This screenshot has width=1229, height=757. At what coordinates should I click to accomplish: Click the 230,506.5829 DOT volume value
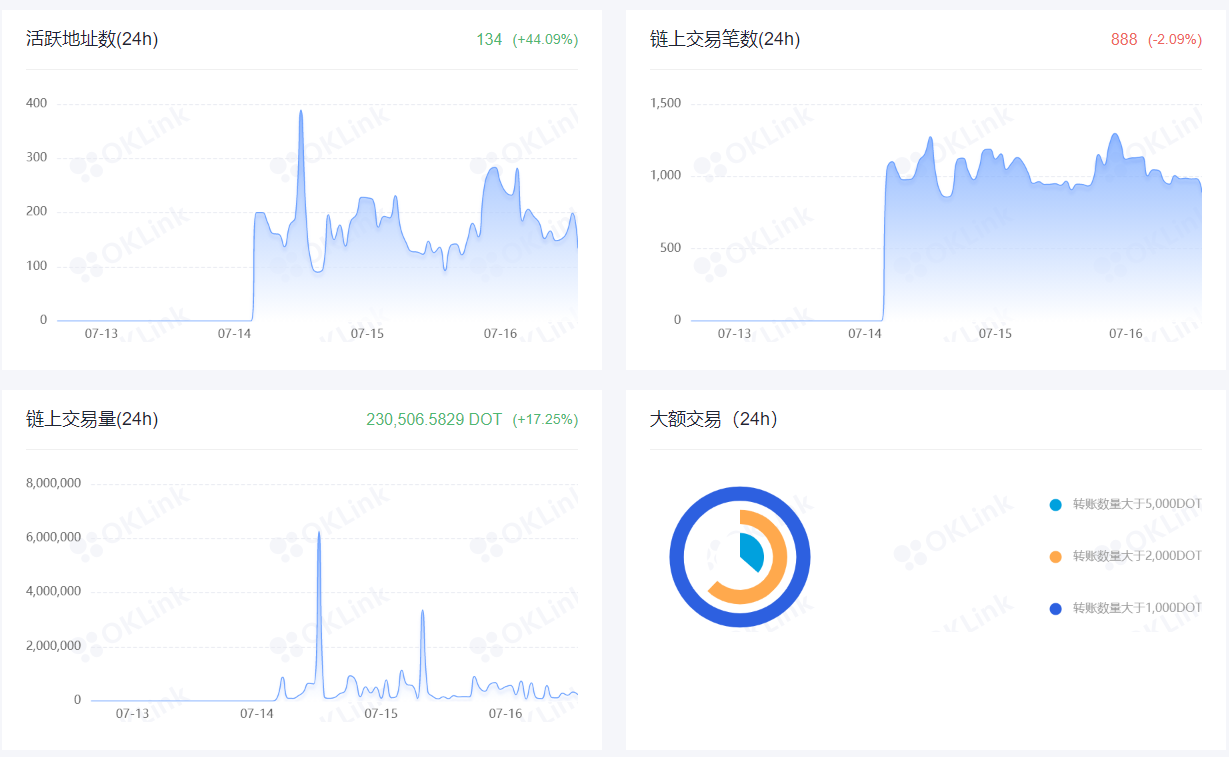(x=433, y=419)
